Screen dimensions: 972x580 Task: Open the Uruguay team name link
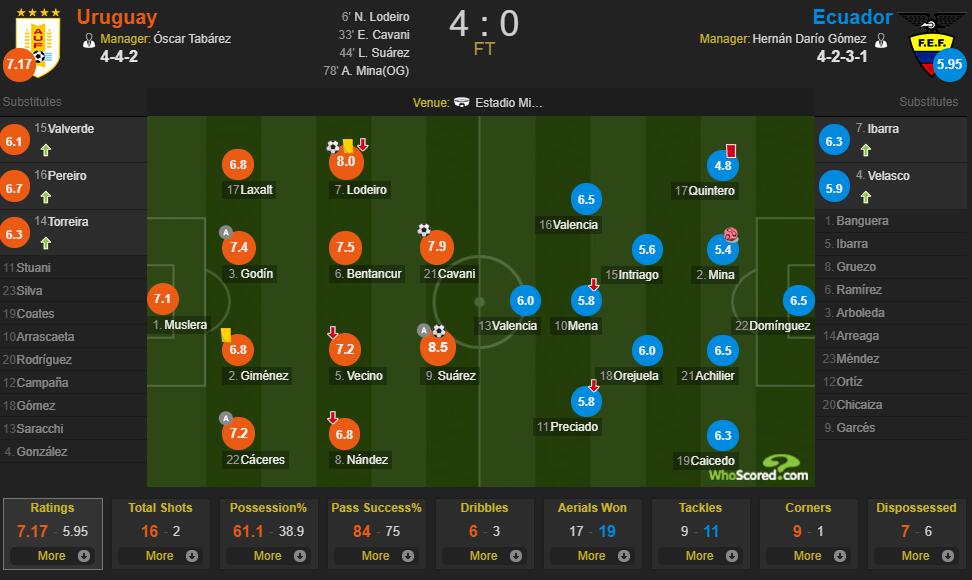tap(117, 17)
